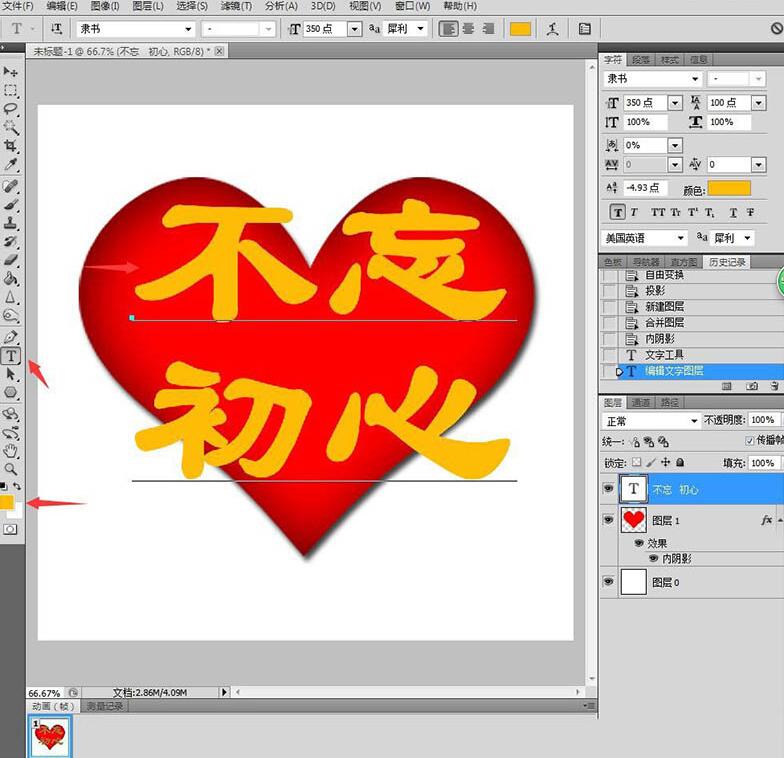This screenshot has height=758, width=784.
Task: Select the Spot Healing Brush tool
Action: click(10, 186)
